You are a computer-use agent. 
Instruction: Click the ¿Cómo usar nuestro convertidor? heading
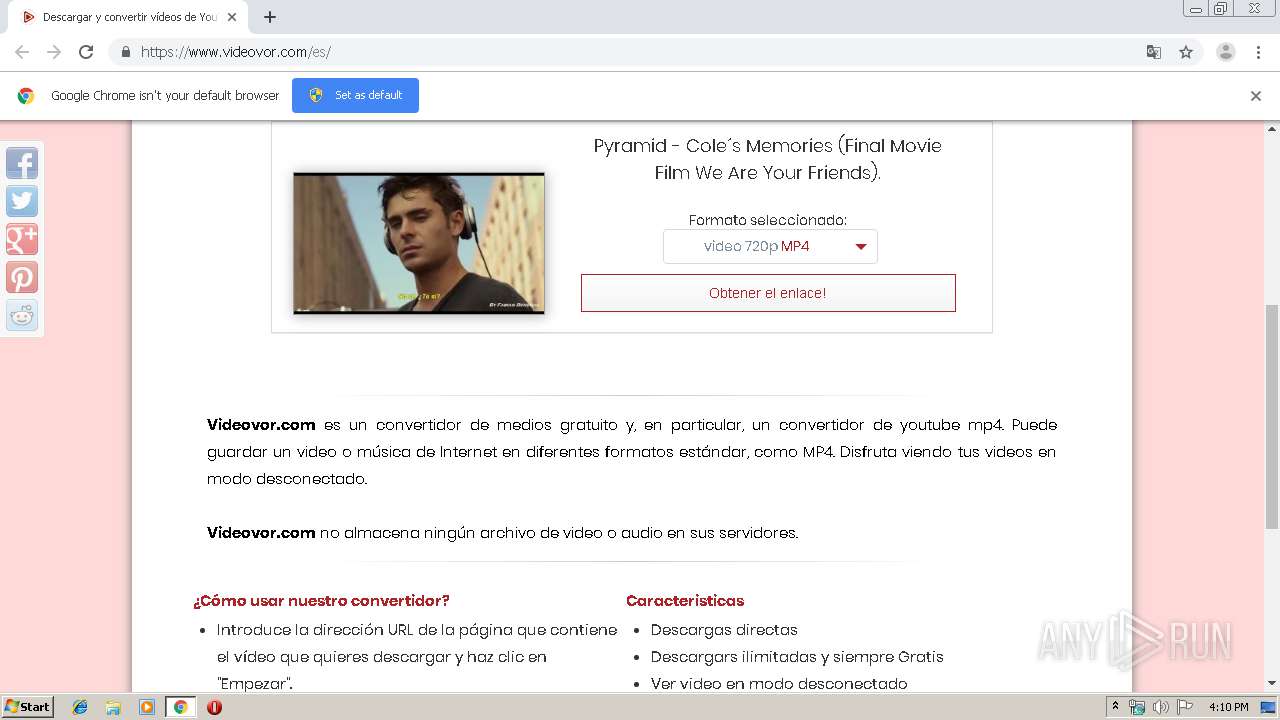point(321,601)
